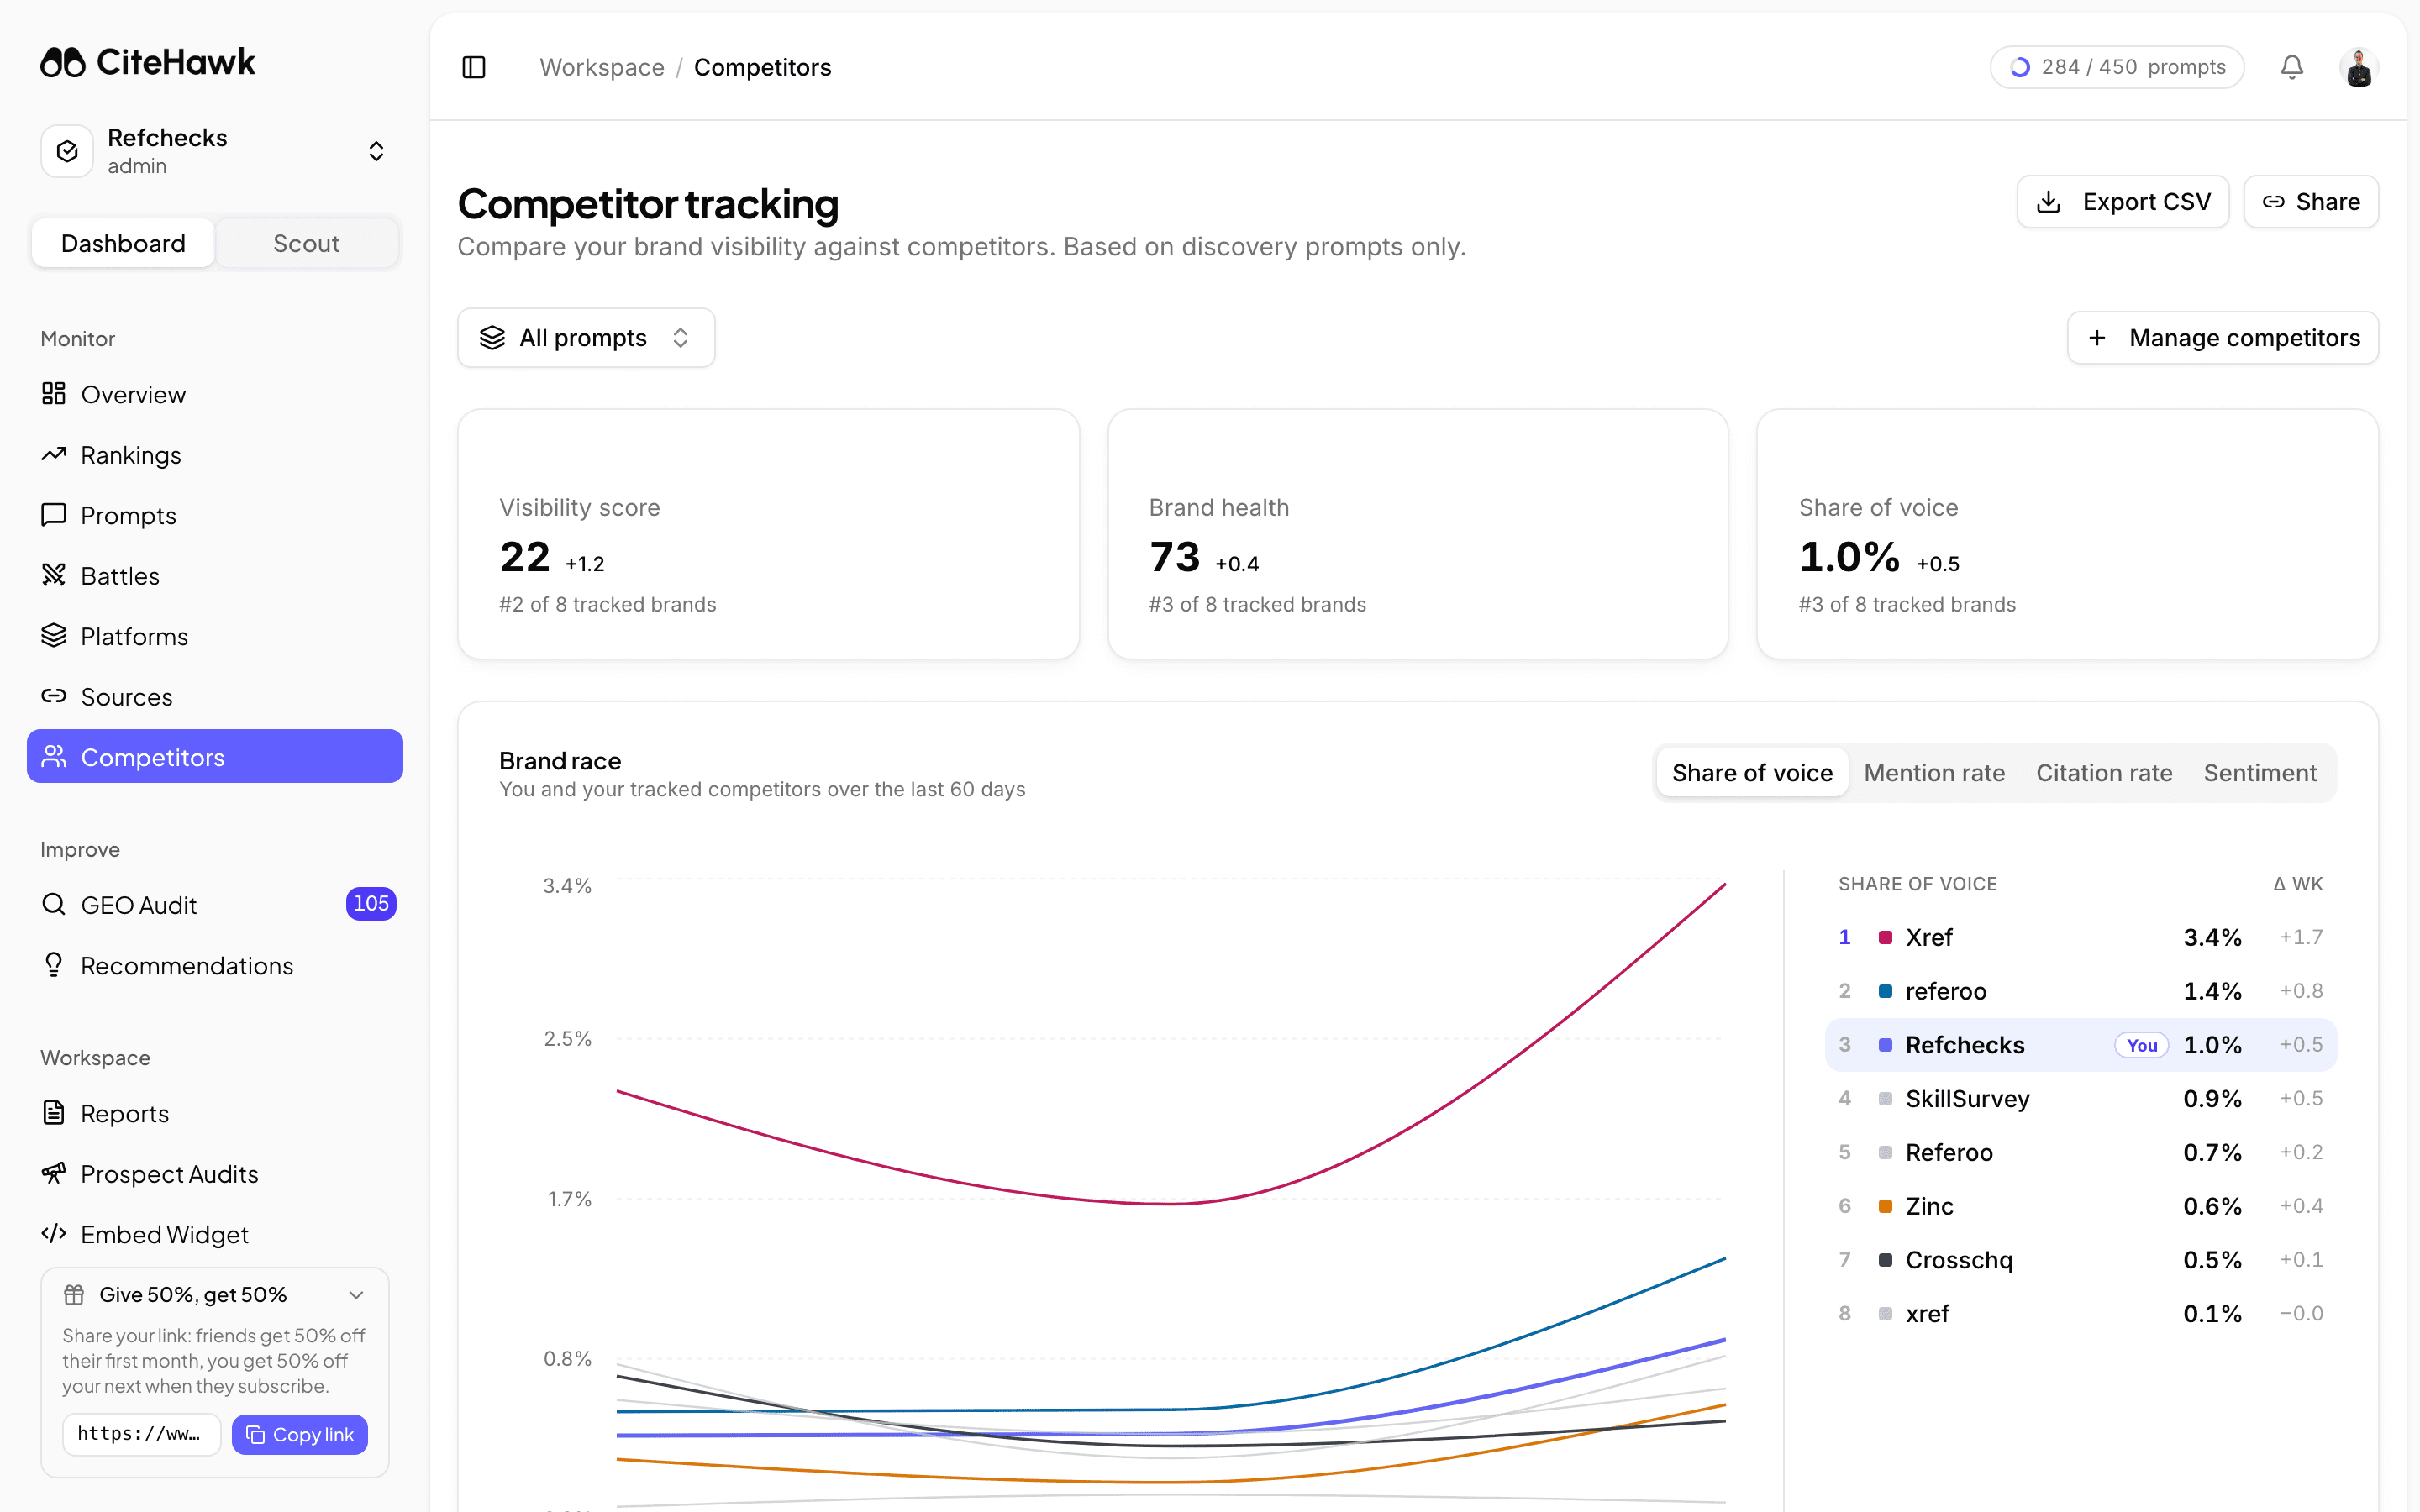This screenshot has width=2420, height=1512.
Task: Click the Crossschq dark color swatch
Action: click(1885, 1260)
